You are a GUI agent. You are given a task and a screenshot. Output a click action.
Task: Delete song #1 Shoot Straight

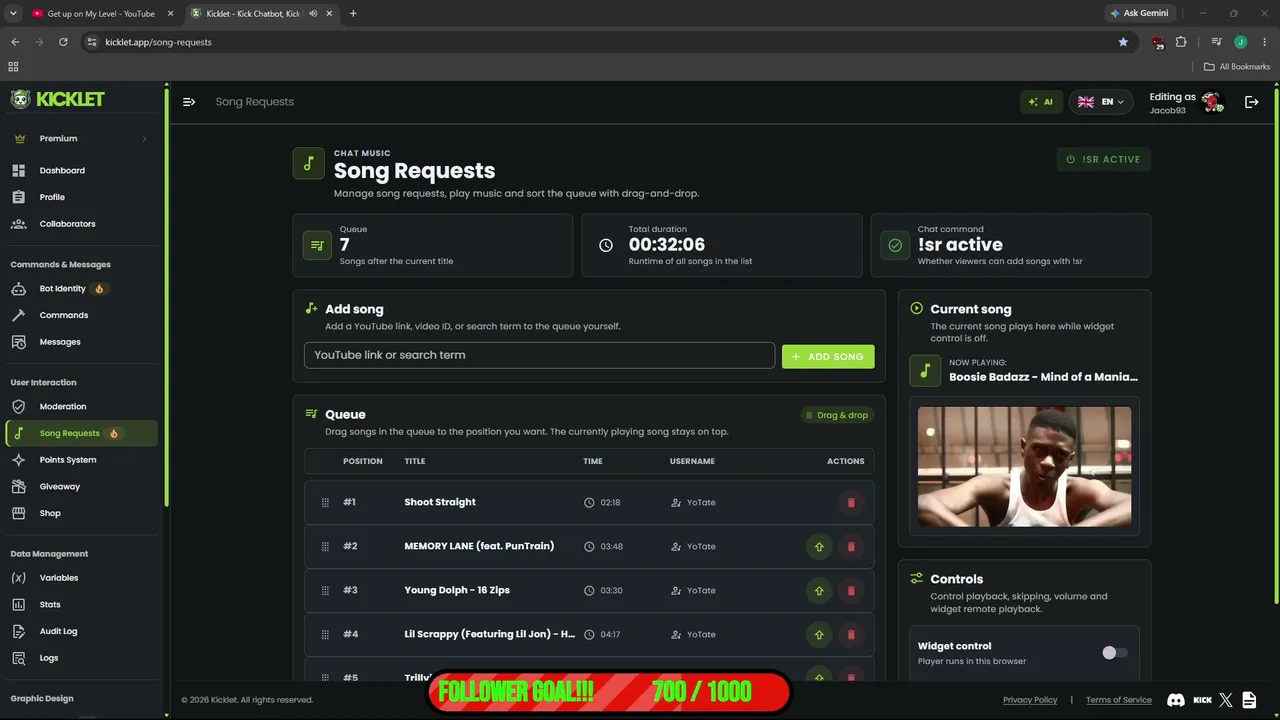[851, 502]
